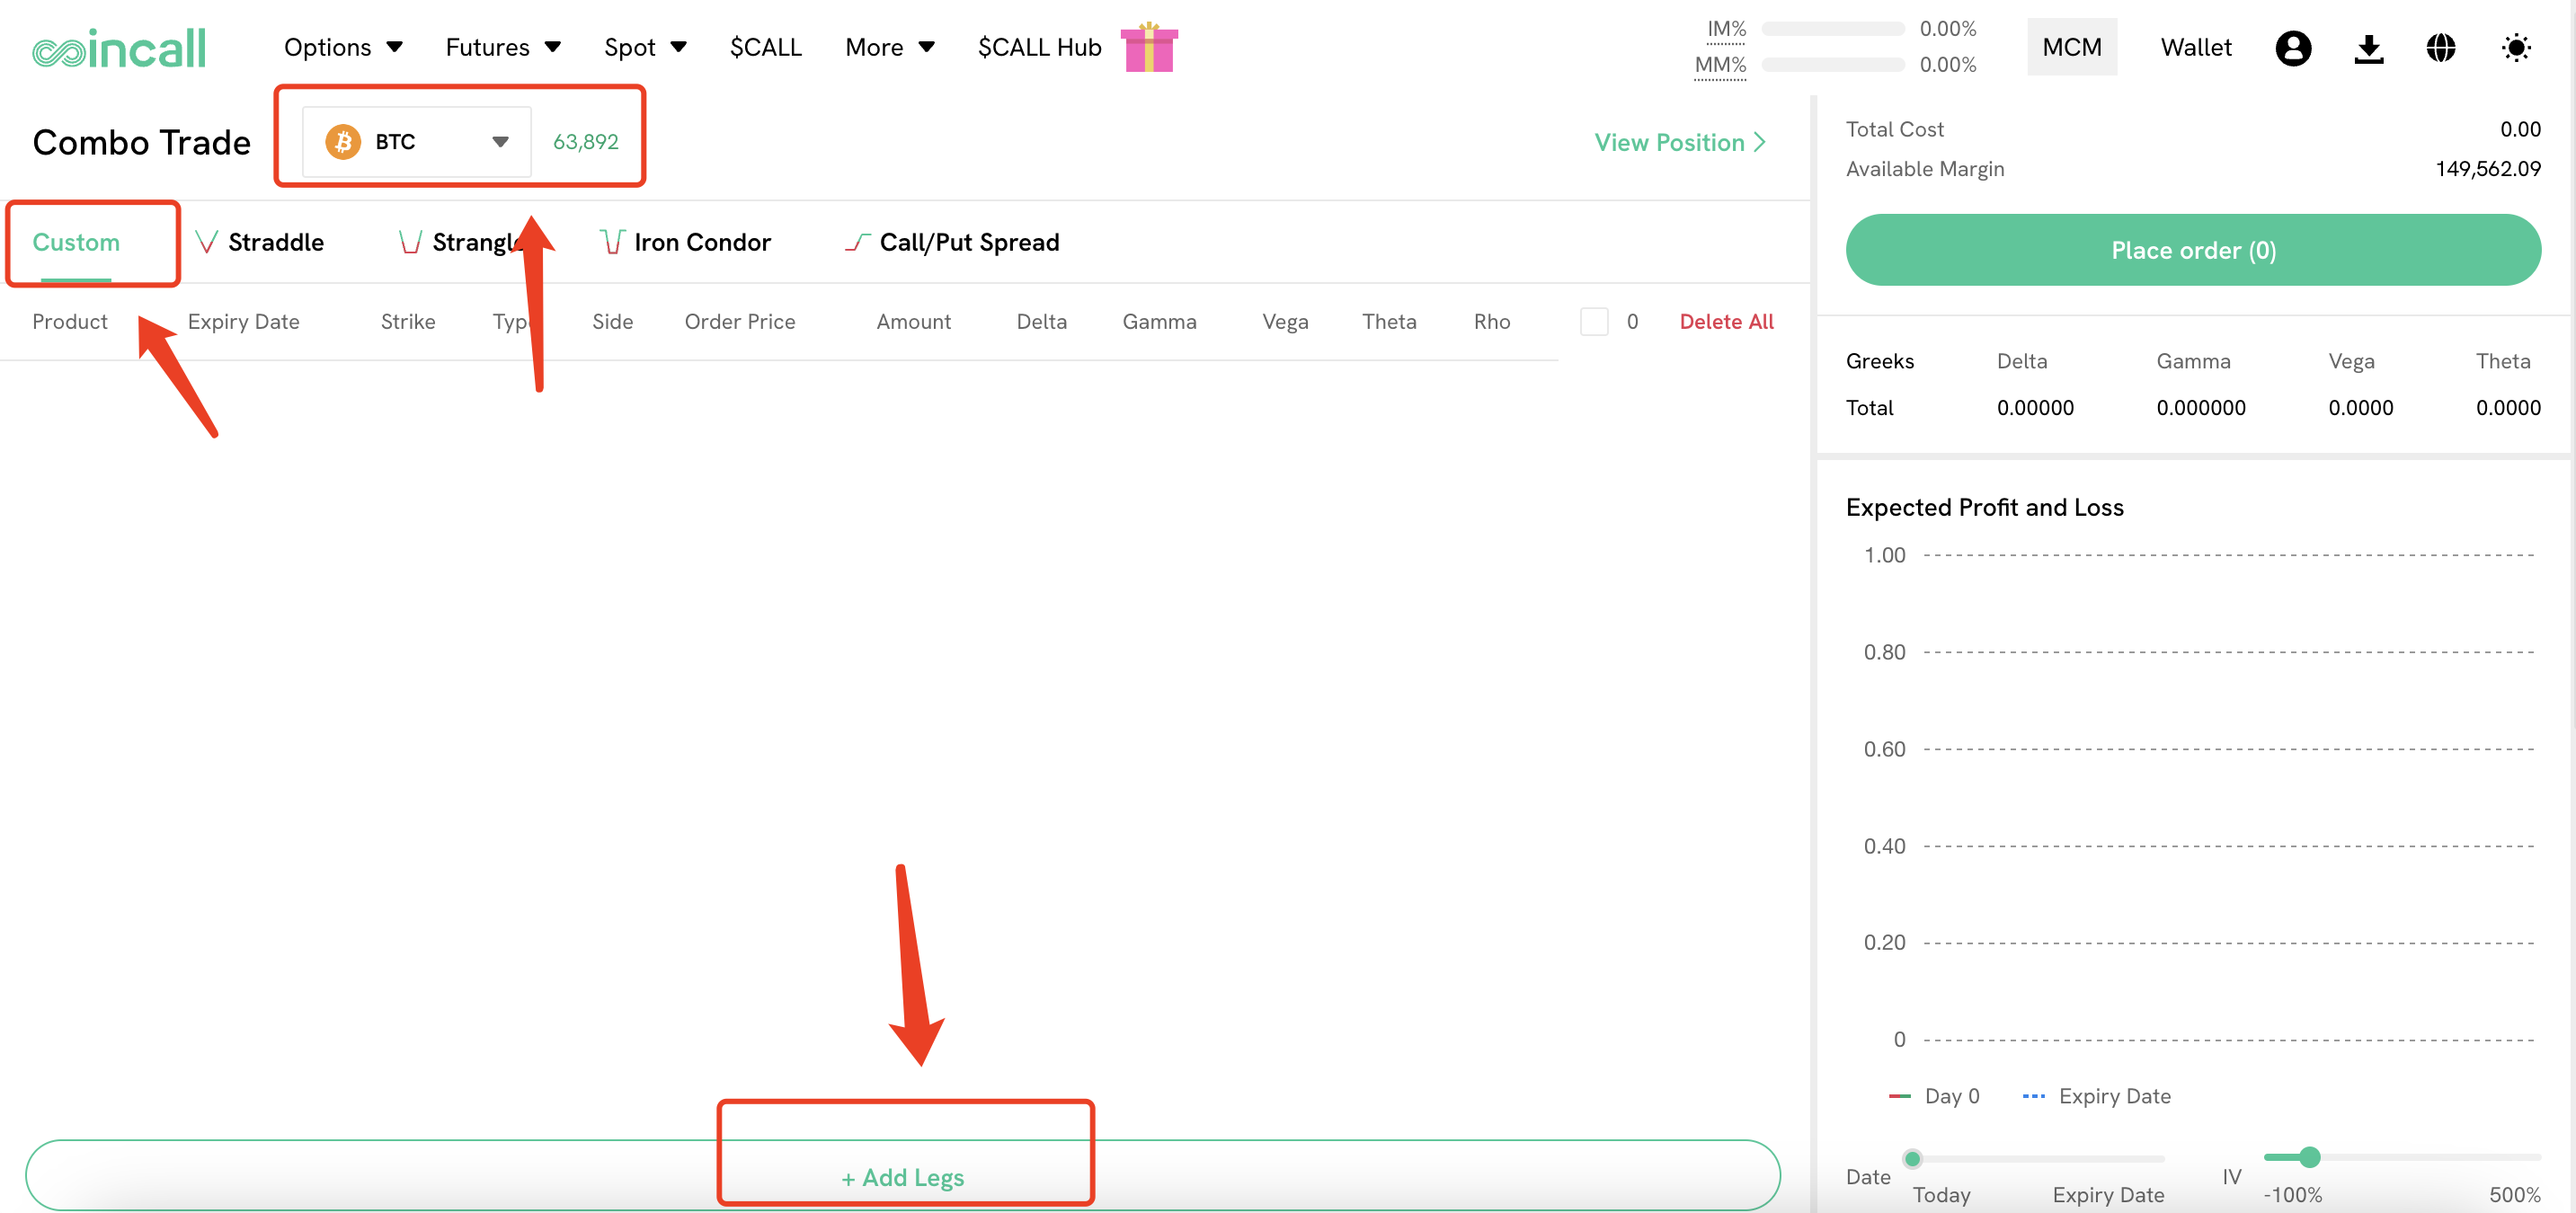Click the Bitcoin coin icon

tap(343, 142)
